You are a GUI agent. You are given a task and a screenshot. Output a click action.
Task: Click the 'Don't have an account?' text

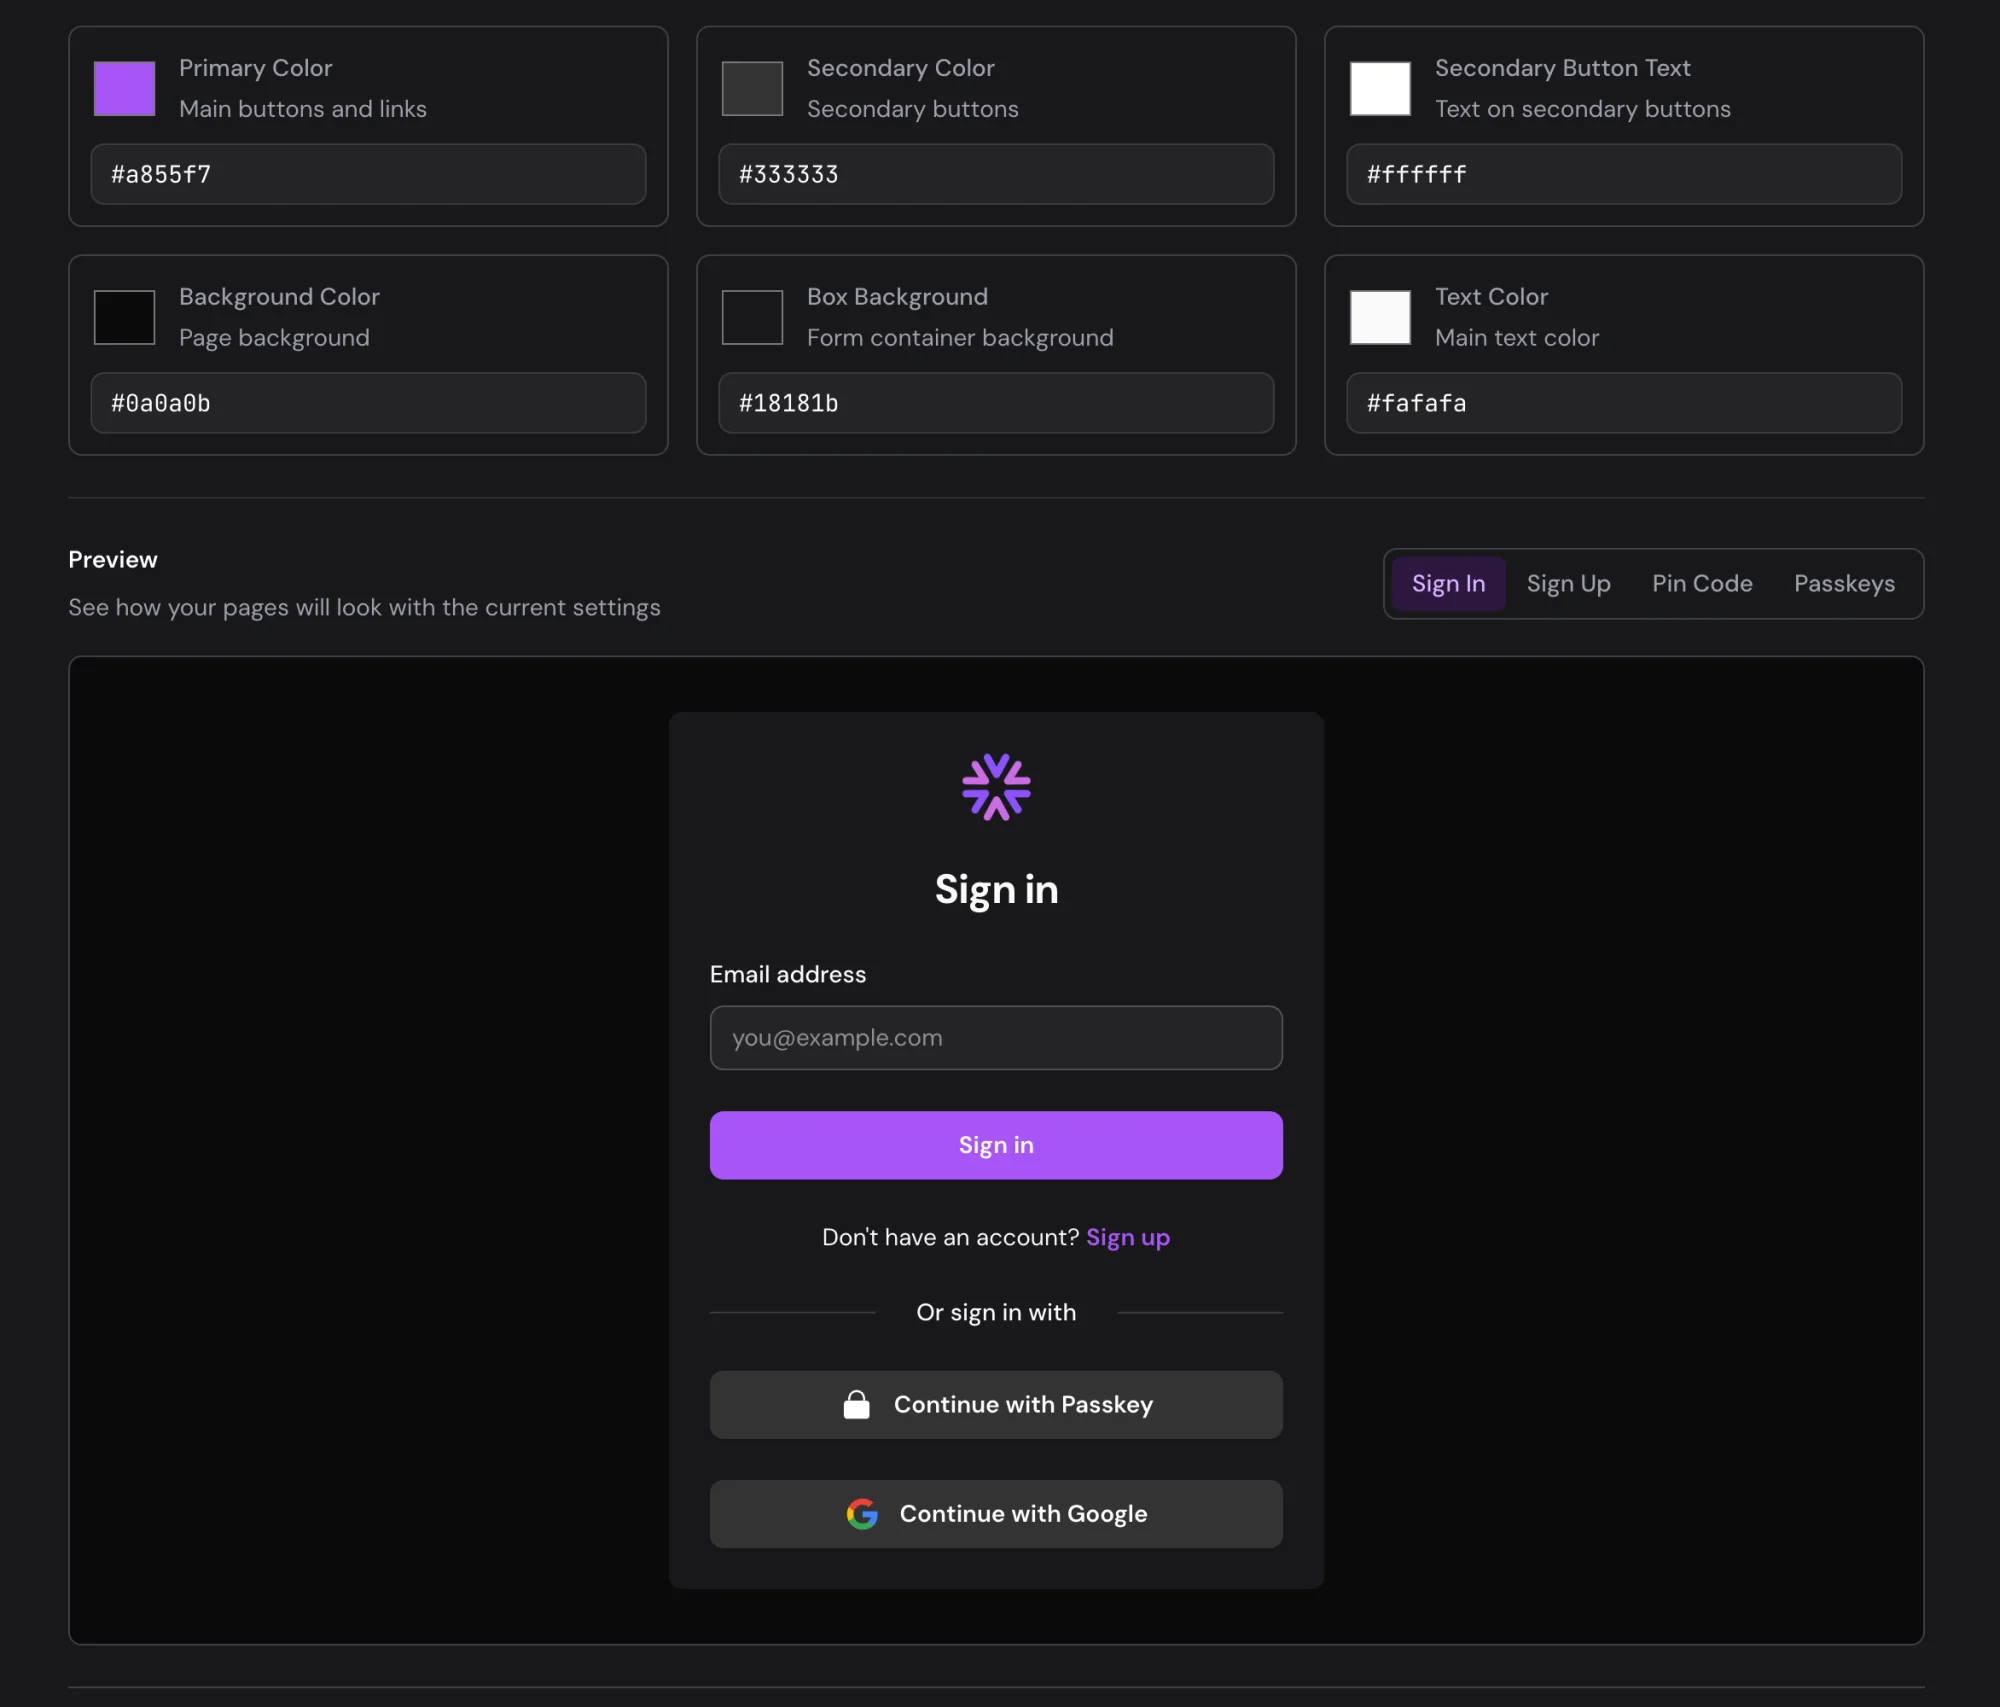950,1237
